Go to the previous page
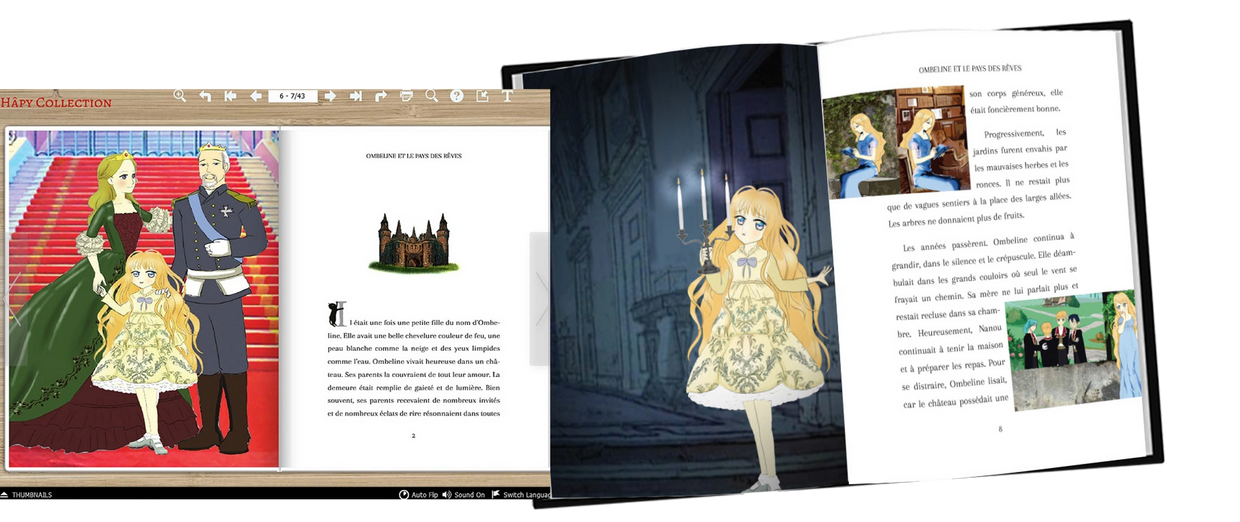This screenshot has height=522, width=1240. [x=255, y=96]
